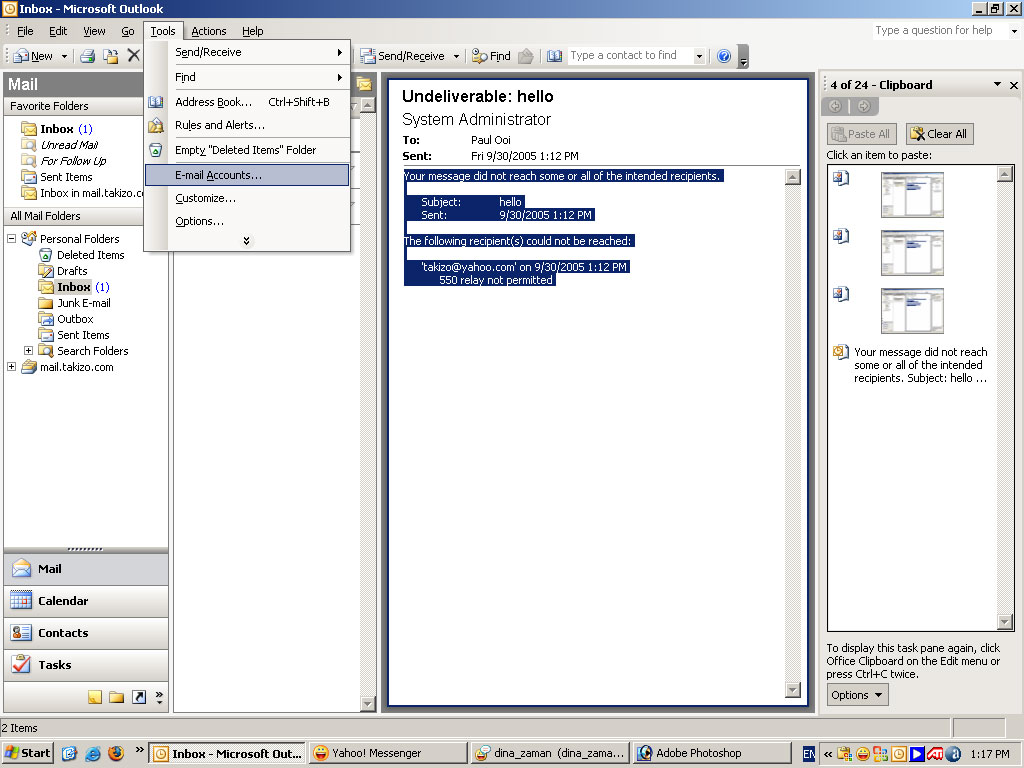
Task: Click the Clipboard Clear All button
Action: click(940, 134)
